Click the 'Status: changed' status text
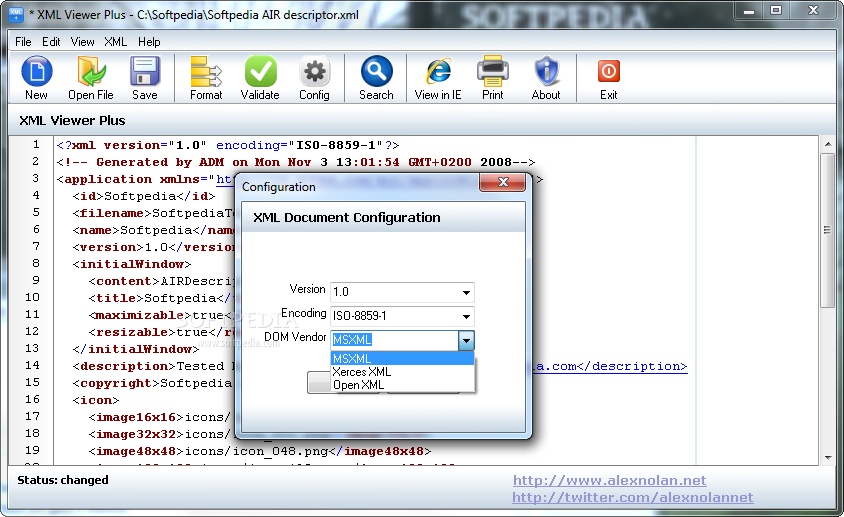 62,480
